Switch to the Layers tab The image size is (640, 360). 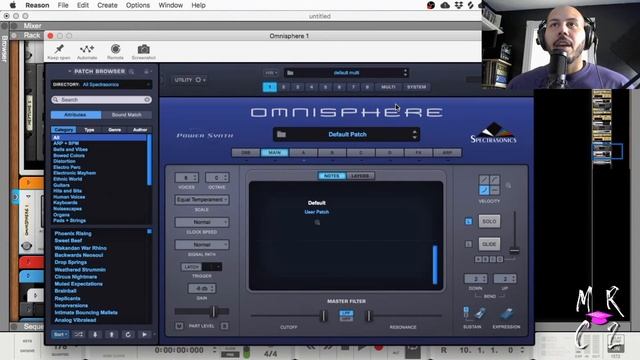pyautogui.click(x=360, y=176)
